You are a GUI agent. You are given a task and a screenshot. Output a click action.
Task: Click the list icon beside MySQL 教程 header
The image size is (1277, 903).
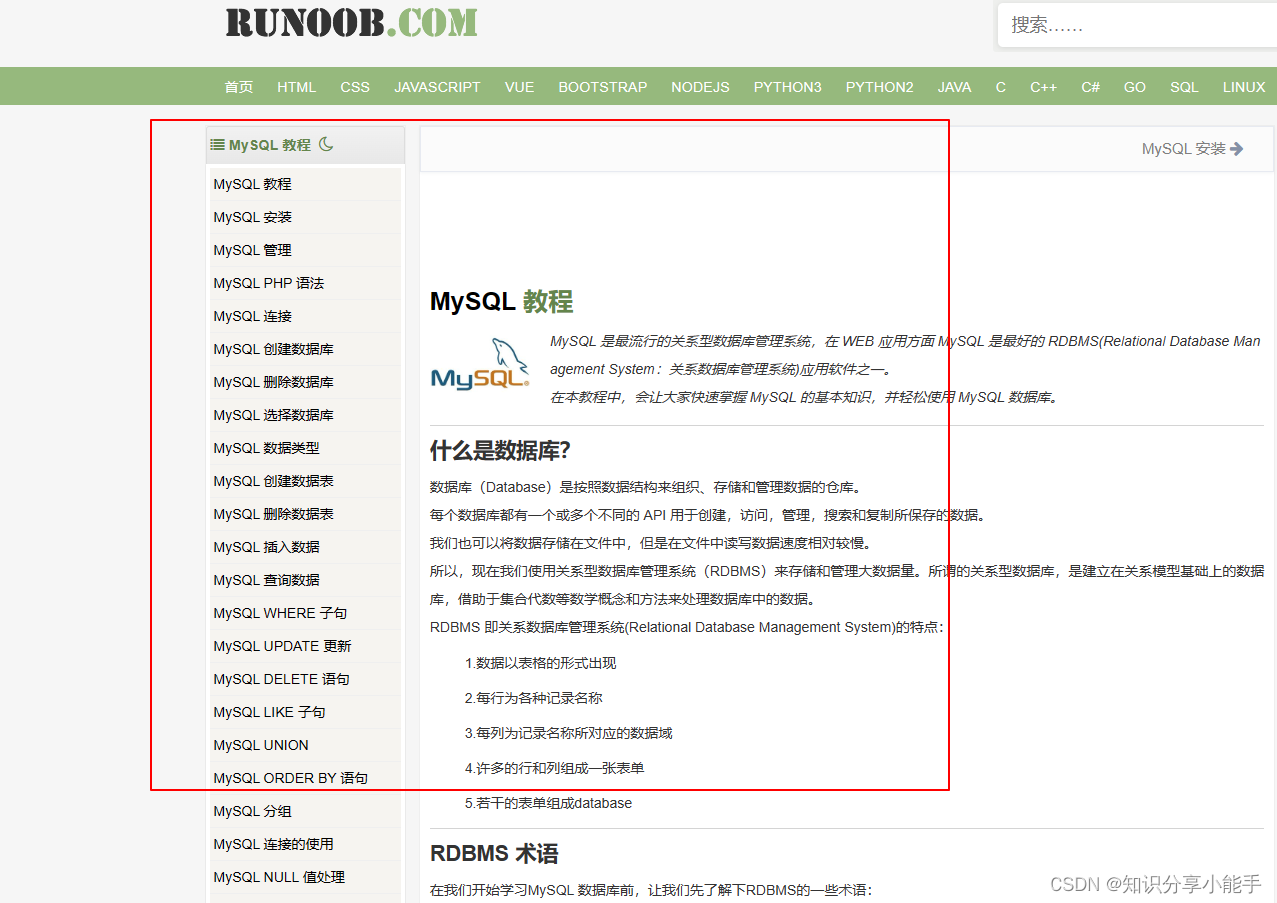(217, 145)
